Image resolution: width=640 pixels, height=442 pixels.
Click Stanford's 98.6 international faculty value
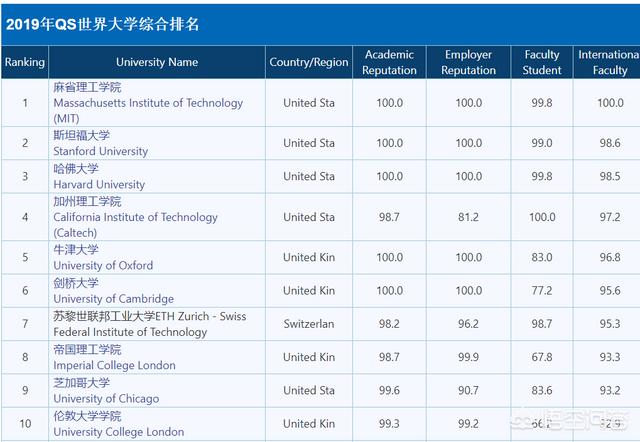point(610,143)
